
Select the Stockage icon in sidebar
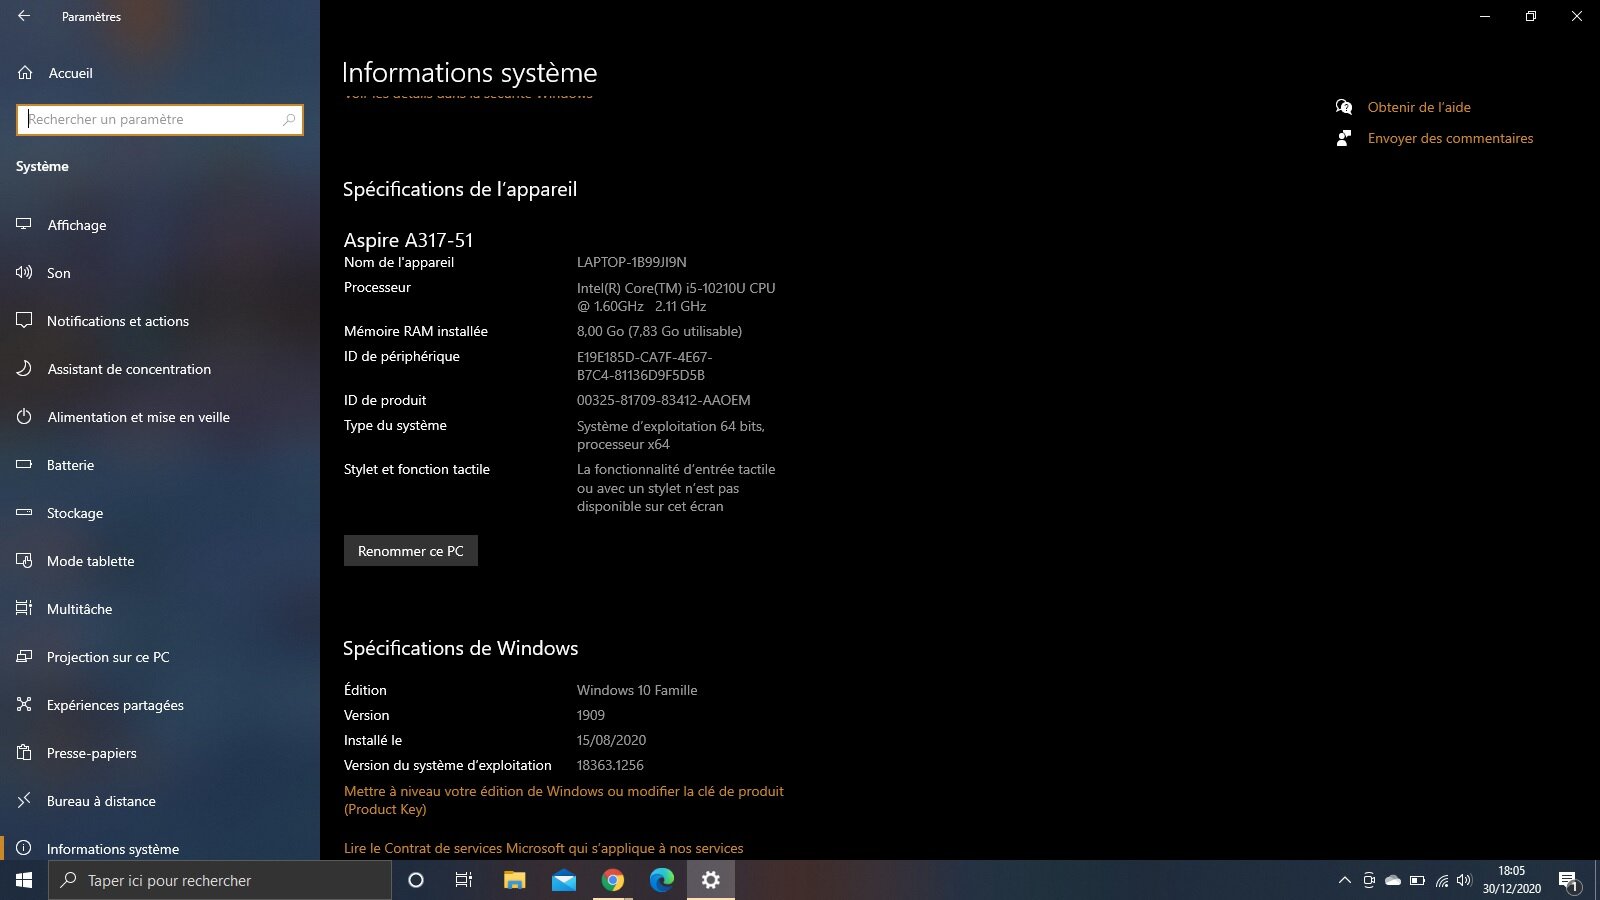(x=24, y=513)
